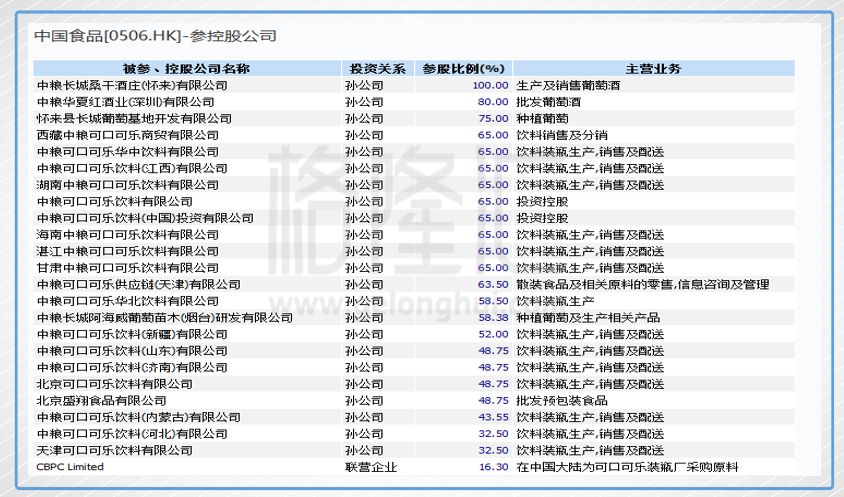Click the 主营业务 column header
The image size is (844, 497).
pyautogui.click(x=654, y=68)
